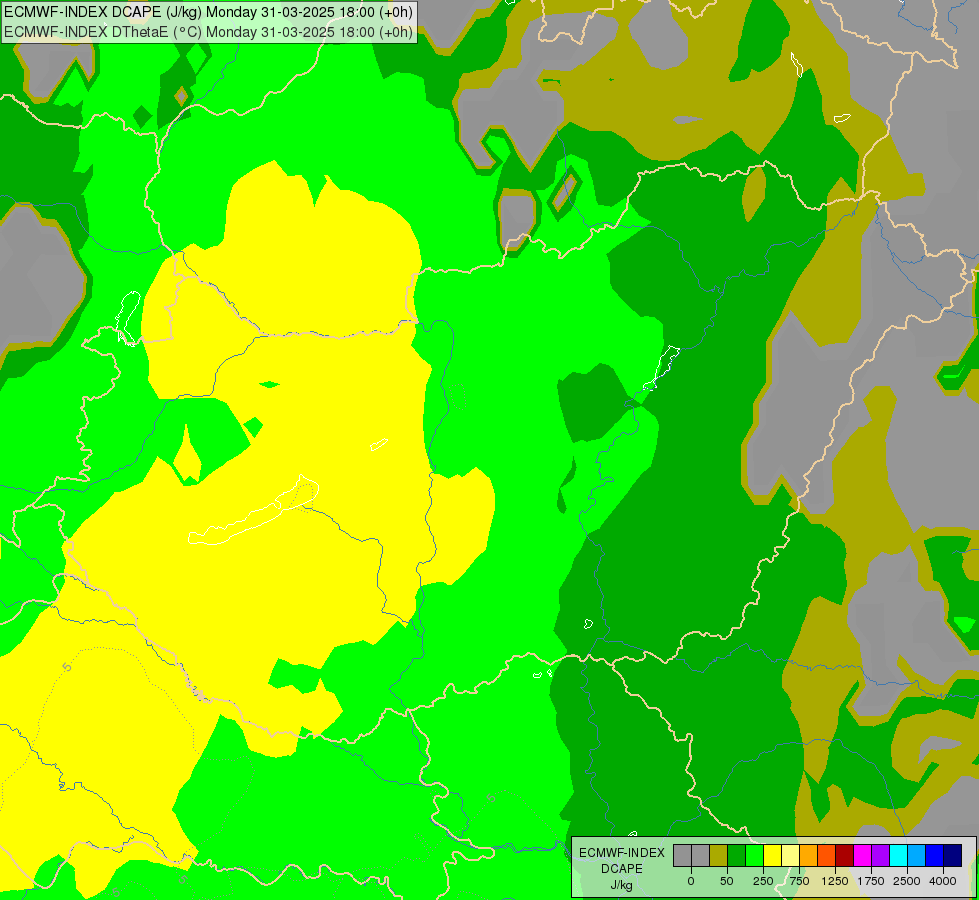
Task: Click the 4000 value on the legend scale
Action: 943,881
